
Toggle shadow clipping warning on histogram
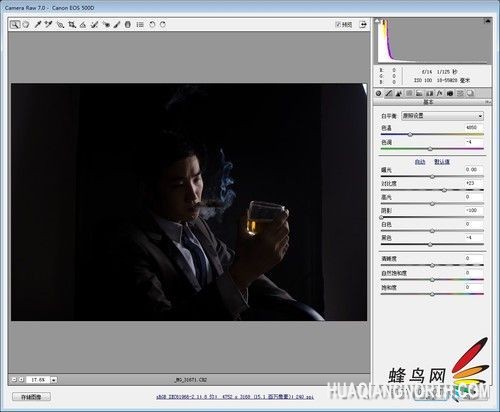point(378,21)
